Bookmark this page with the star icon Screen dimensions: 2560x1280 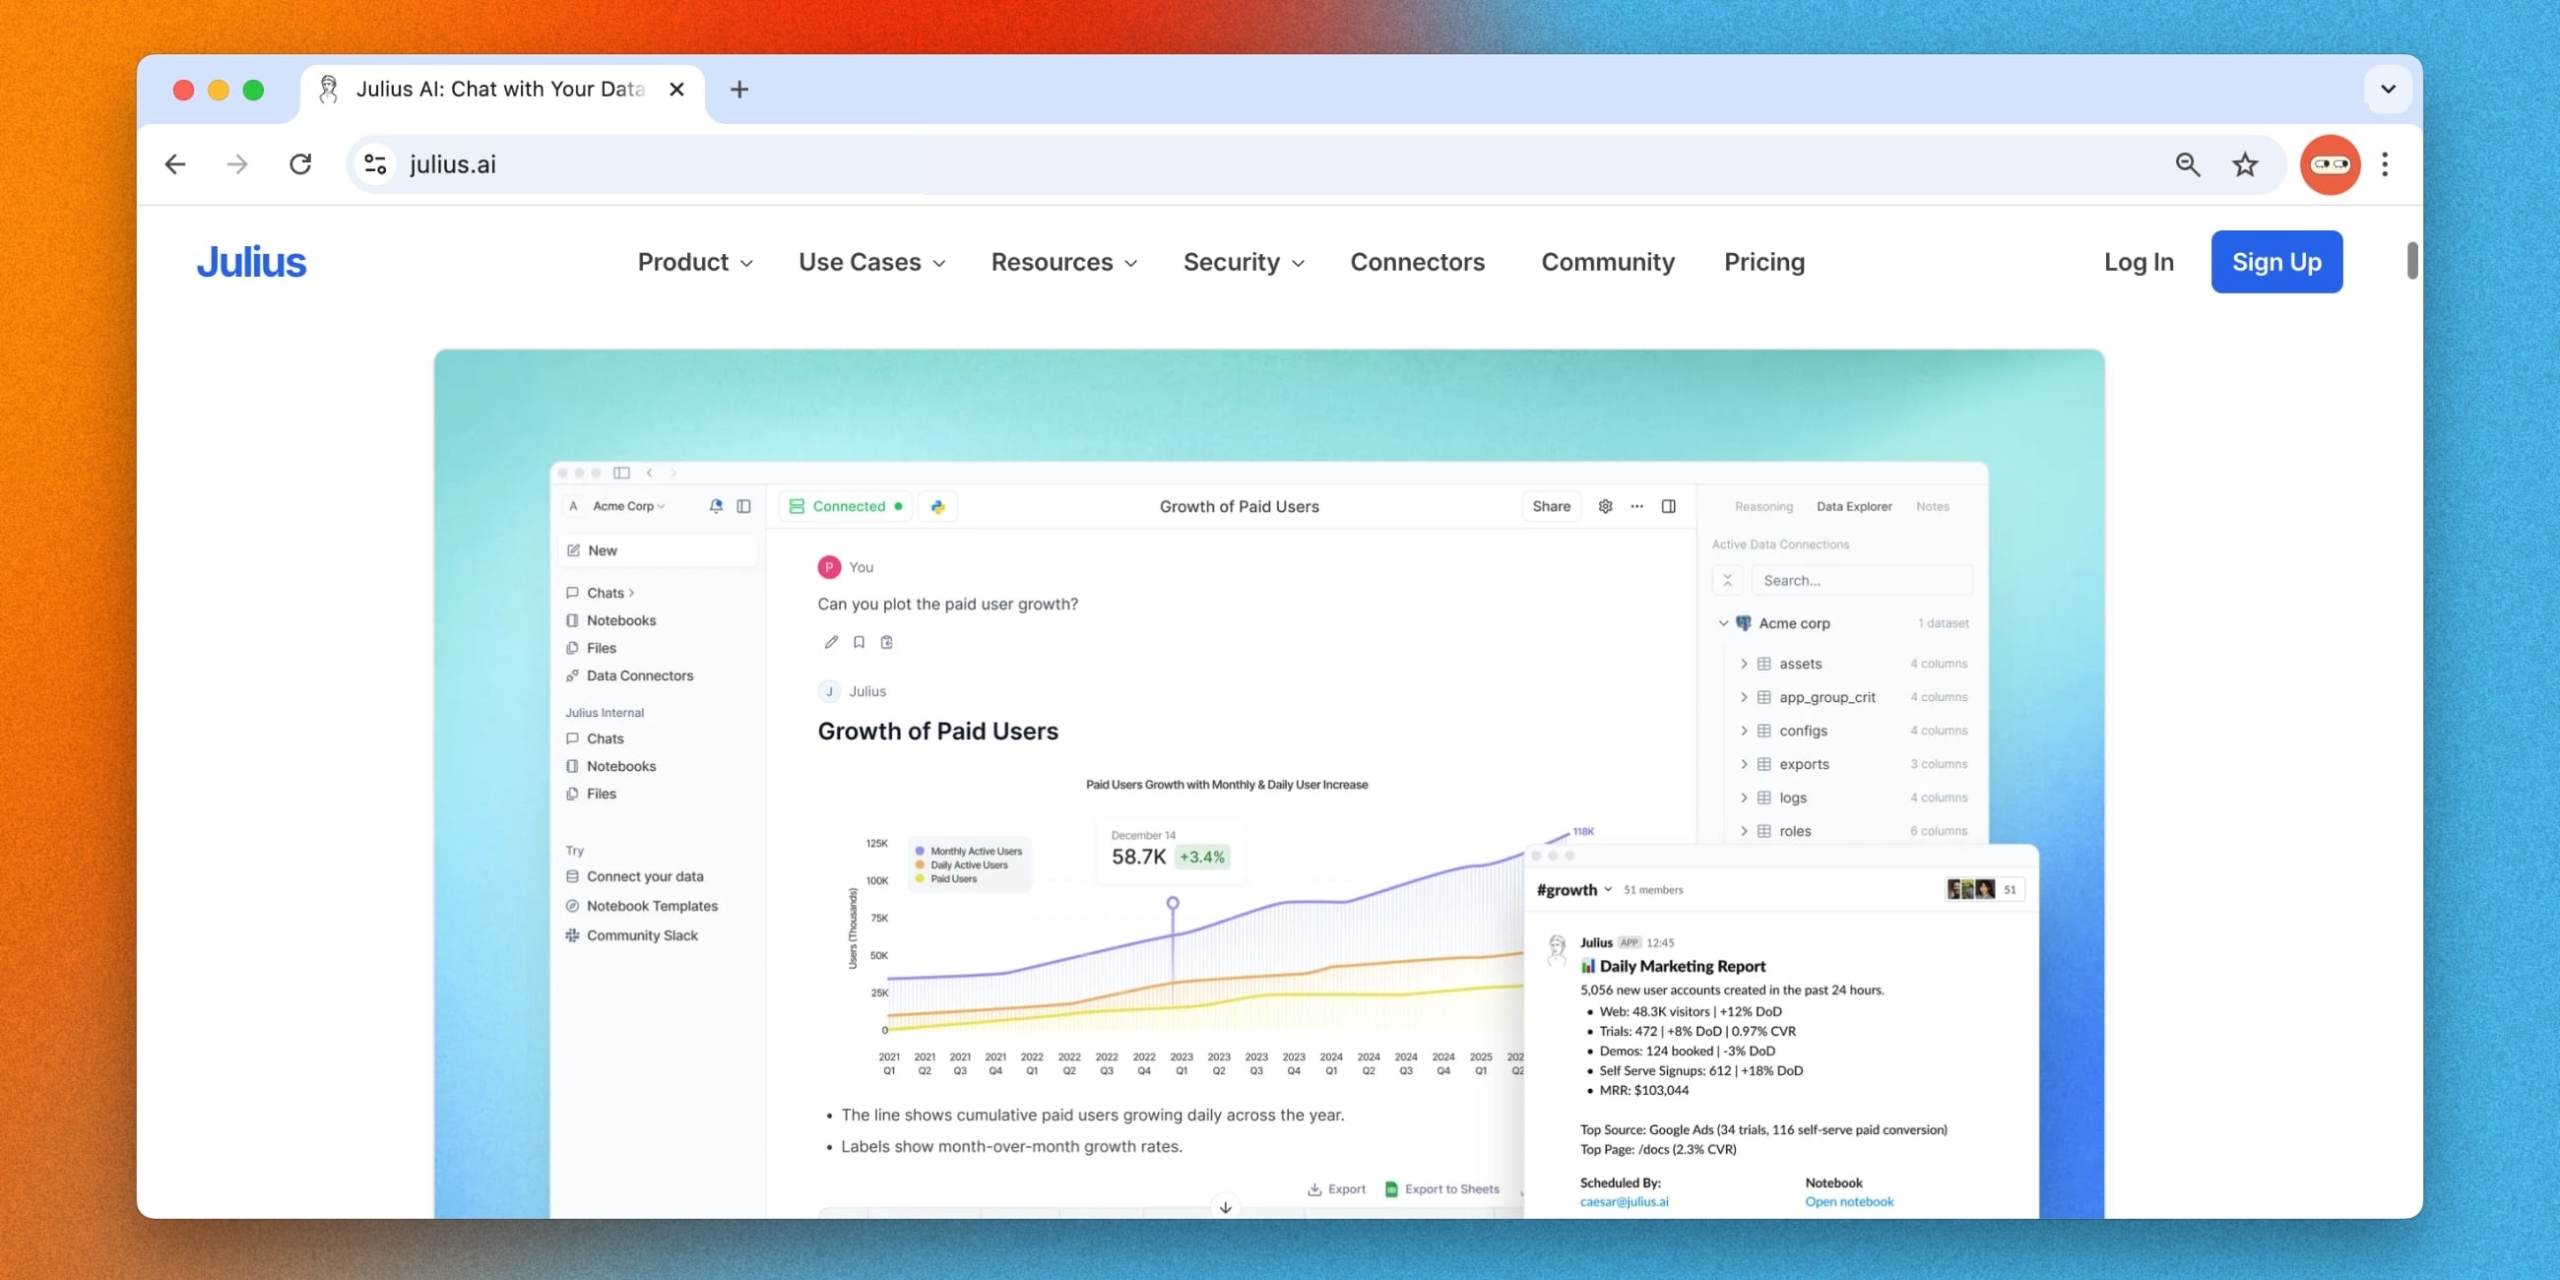(x=2245, y=164)
